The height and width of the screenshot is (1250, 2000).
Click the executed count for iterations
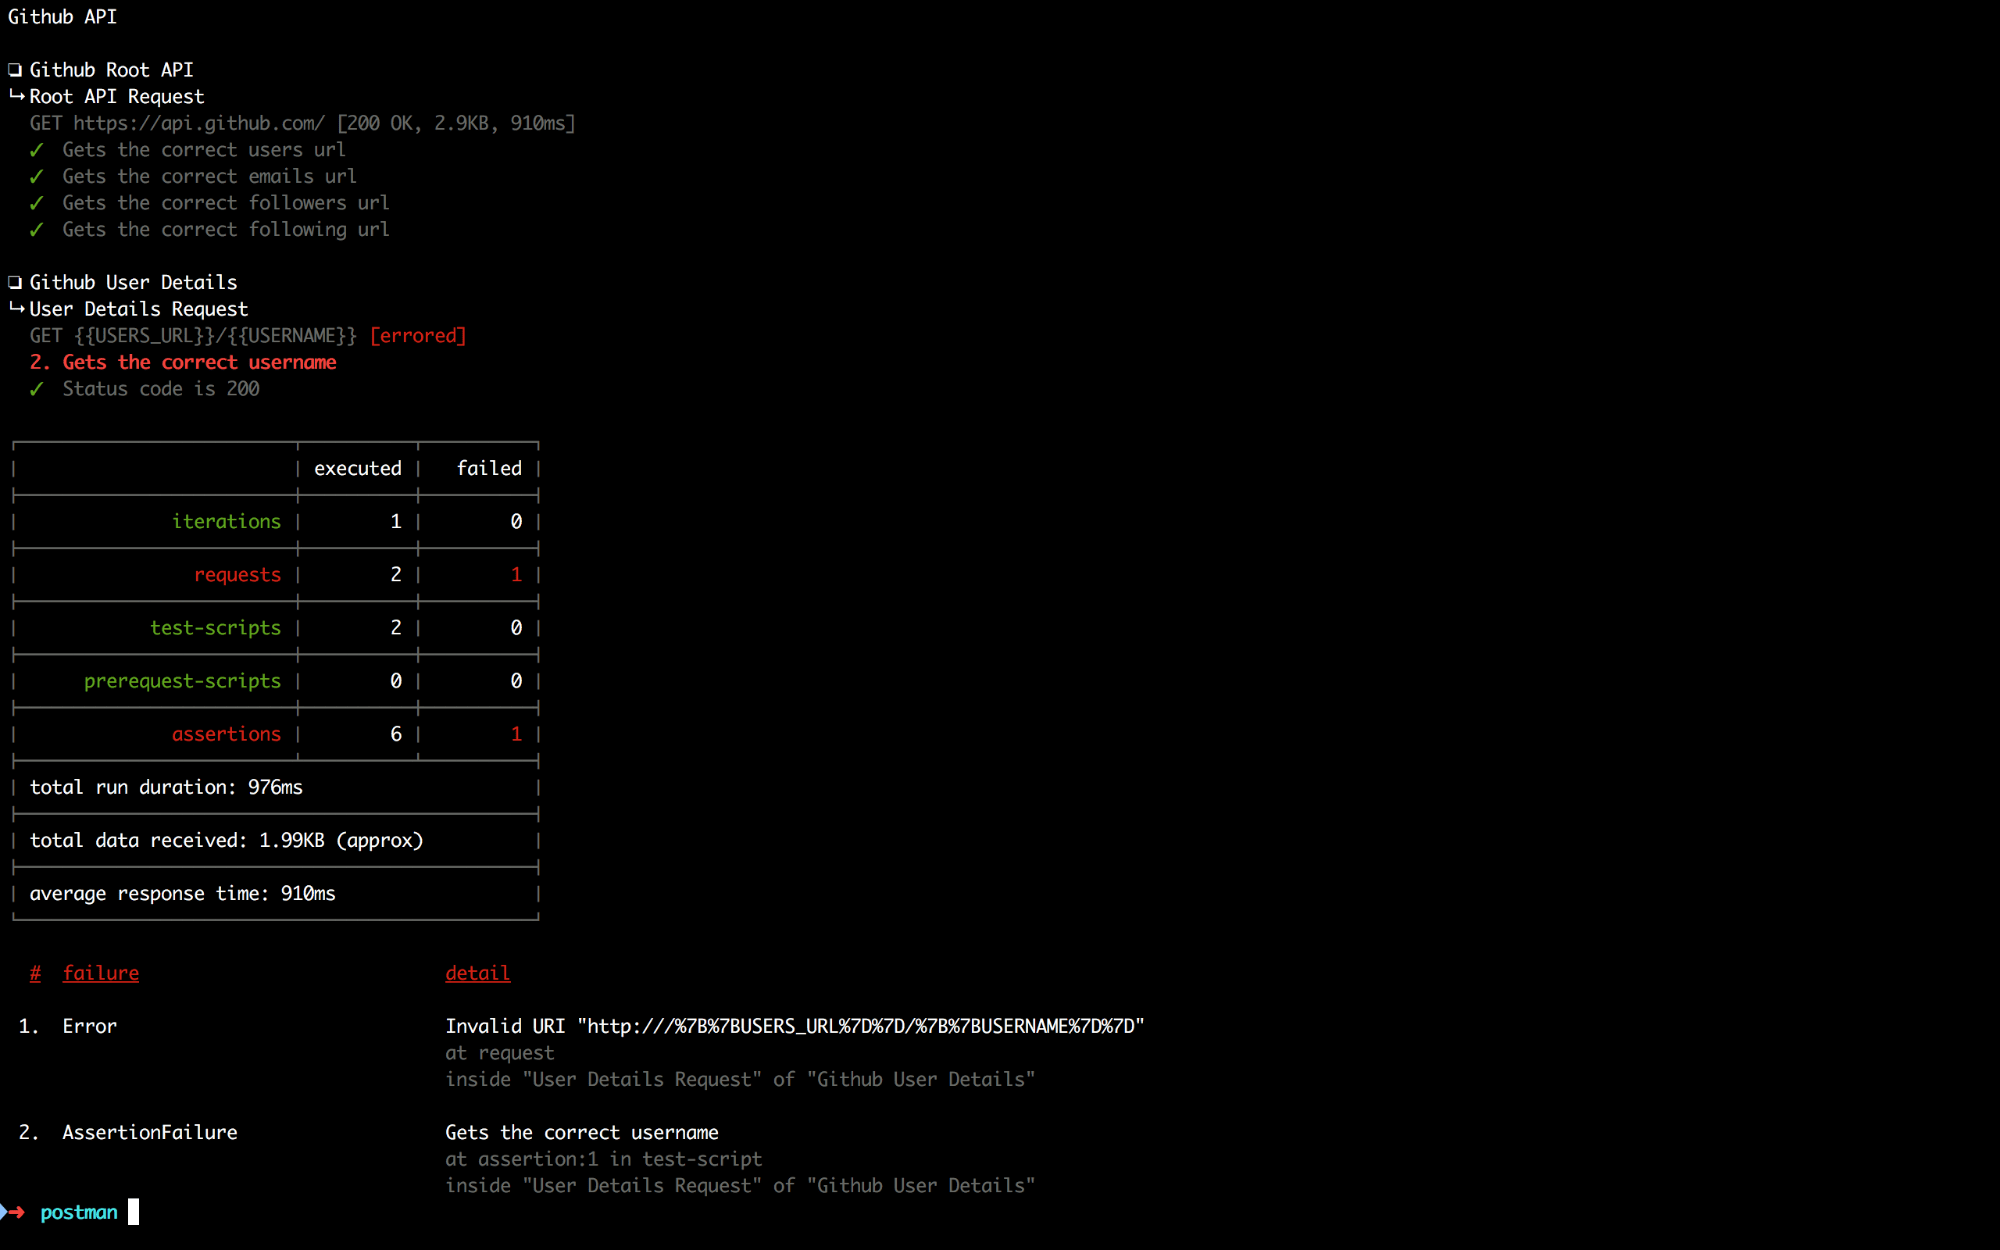(x=396, y=522)
